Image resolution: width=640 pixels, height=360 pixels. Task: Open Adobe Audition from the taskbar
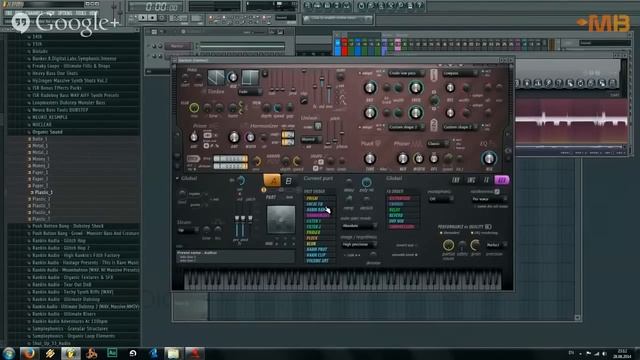(112, 353)
